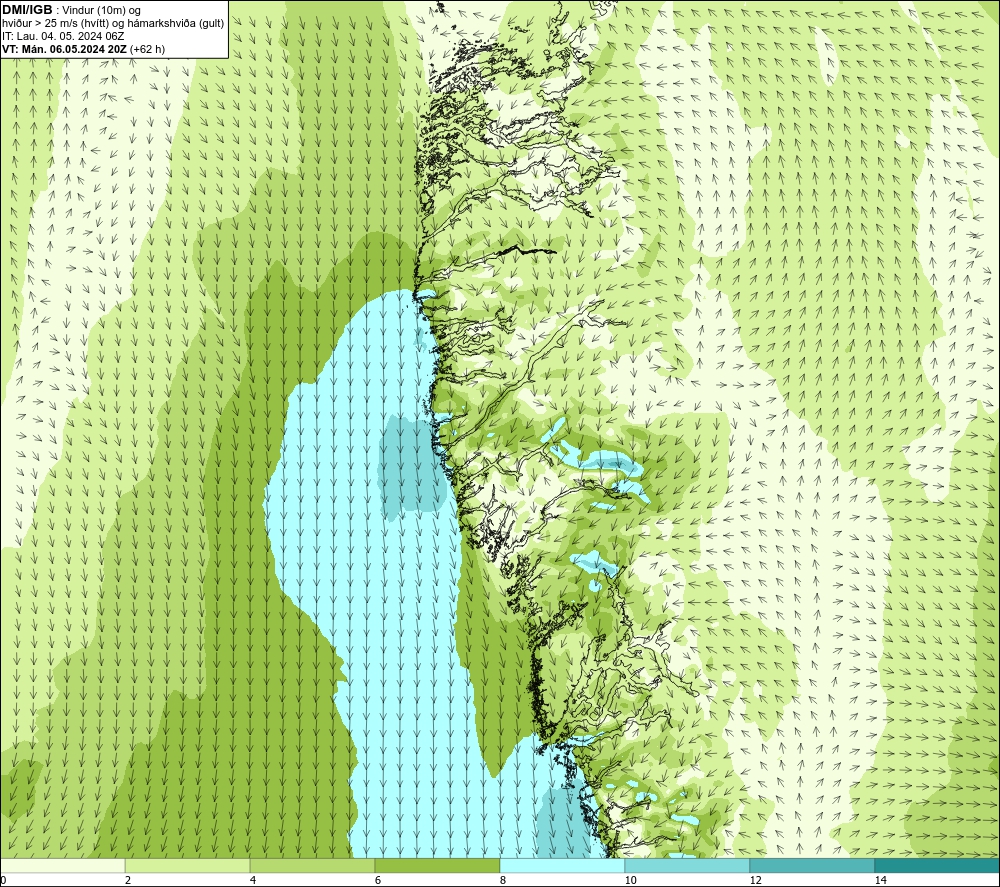Click the palest 0–2 color bar segment
This screenshot has width=1000, height=887.
[62, 865]
